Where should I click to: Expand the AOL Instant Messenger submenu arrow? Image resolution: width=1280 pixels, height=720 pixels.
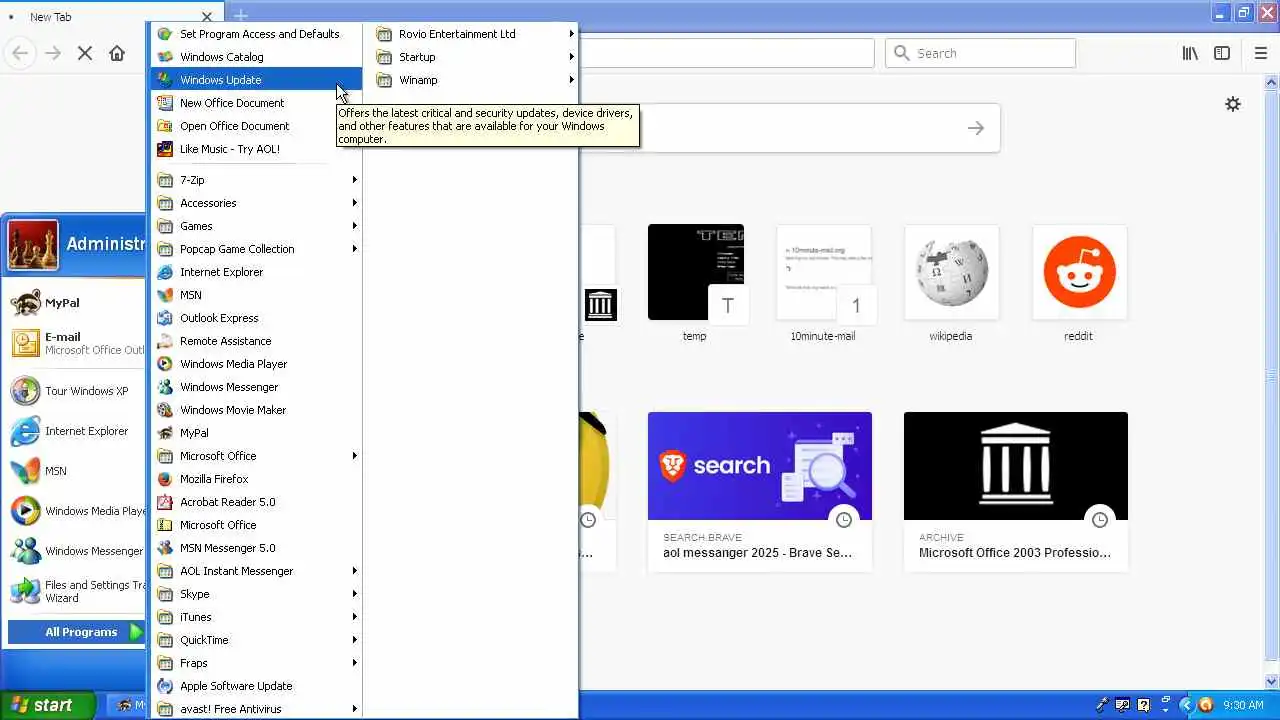(x=354, y=571)
